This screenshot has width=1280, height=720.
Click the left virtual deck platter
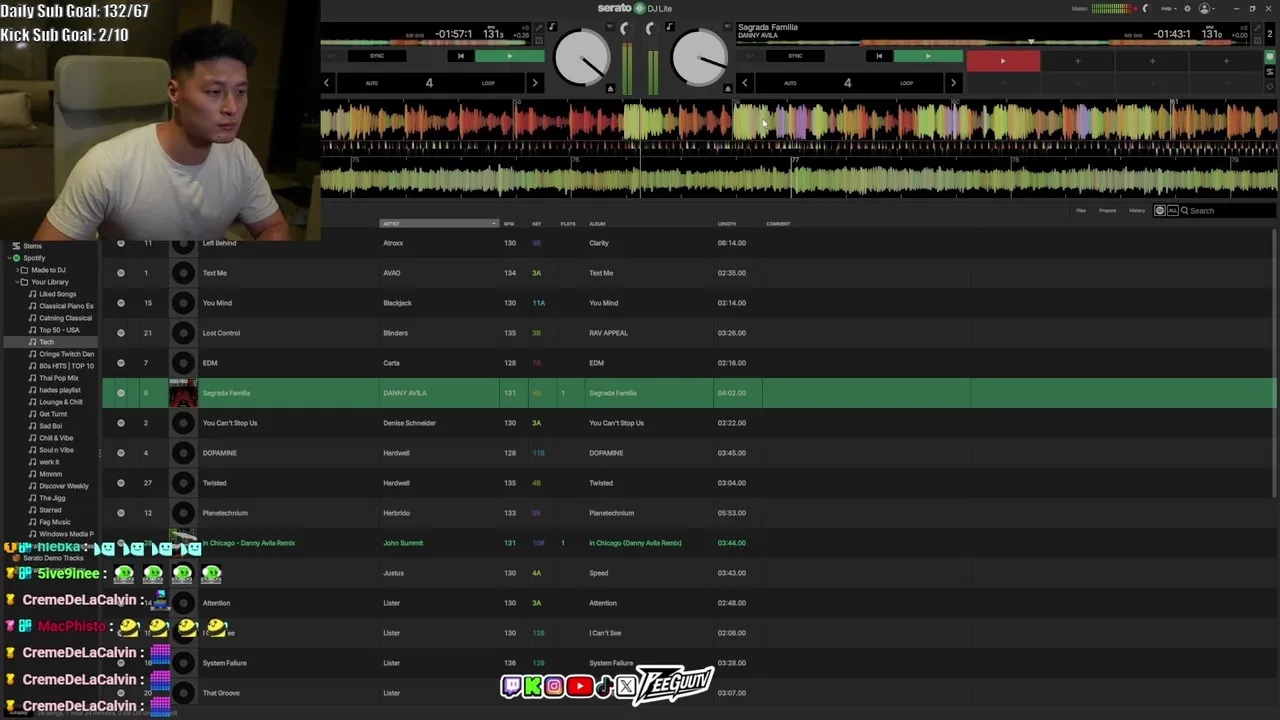click(x=582, y=57)
